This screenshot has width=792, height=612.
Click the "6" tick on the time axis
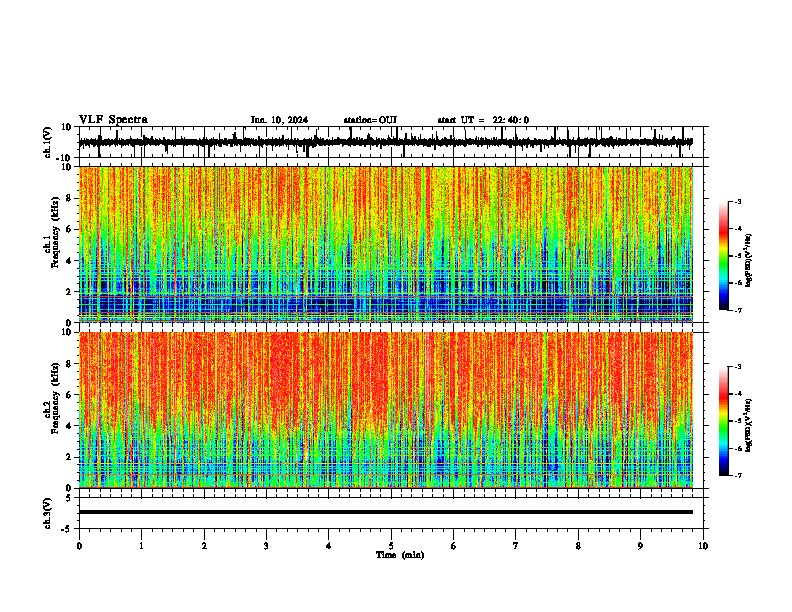(454, 546)
